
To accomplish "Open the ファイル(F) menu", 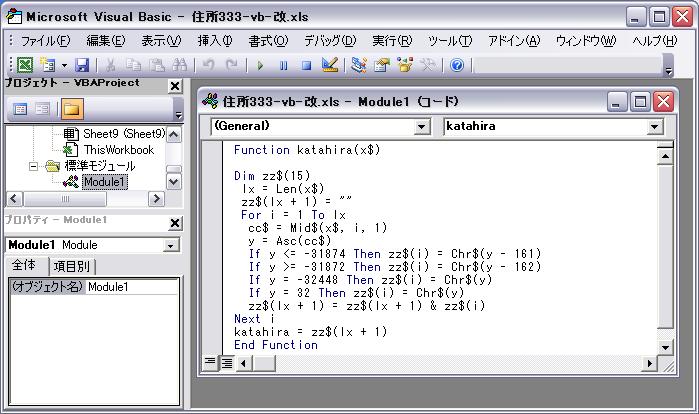I will pyautogui.click(x=45, y=41).
